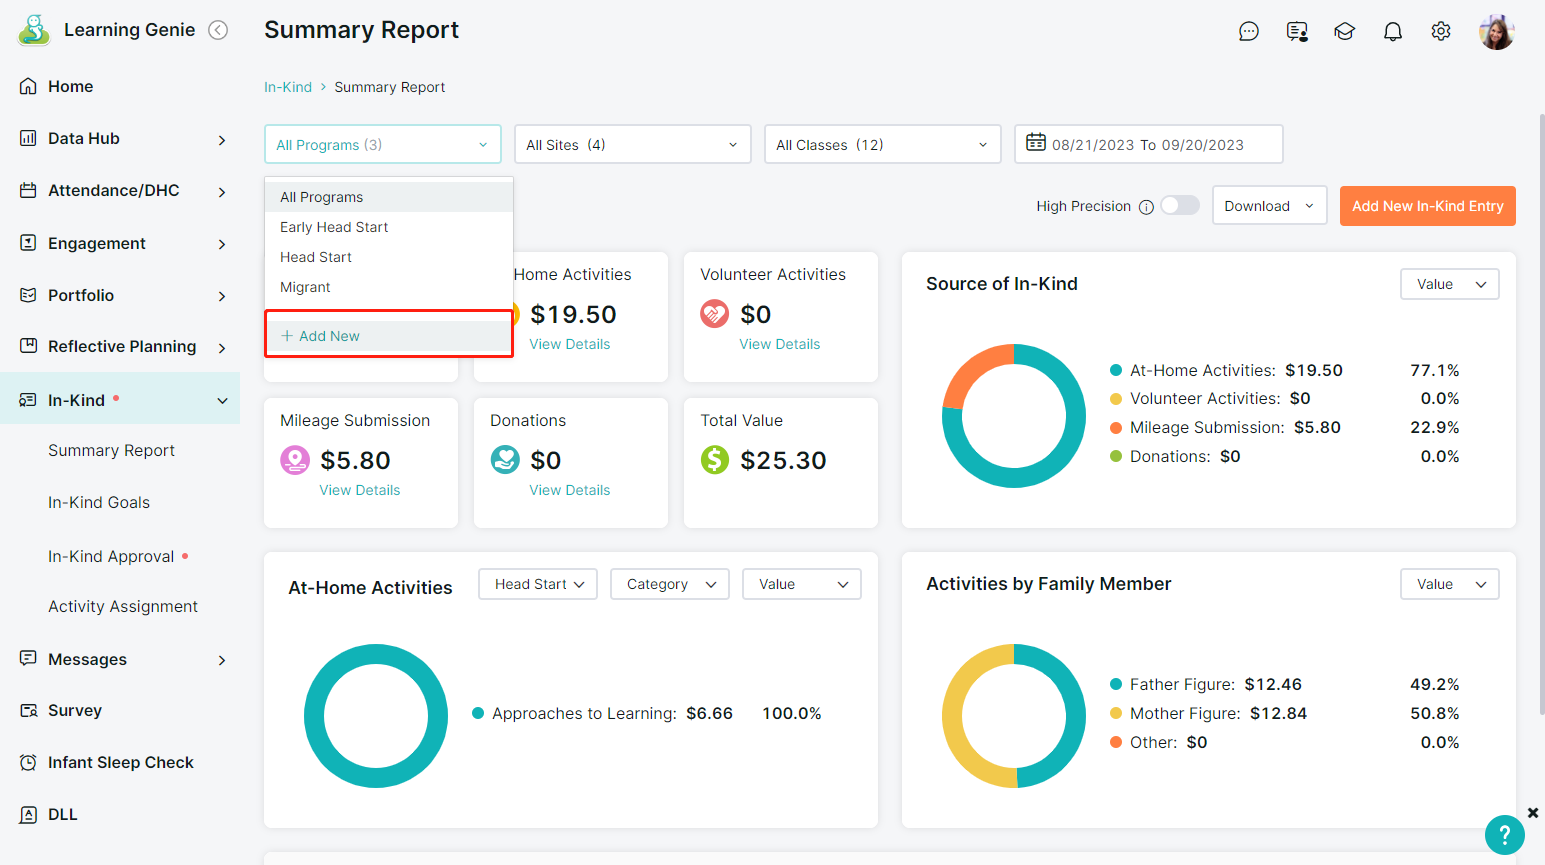
Task: Open the chat messages icon in header
Action: pos(1248,32)
